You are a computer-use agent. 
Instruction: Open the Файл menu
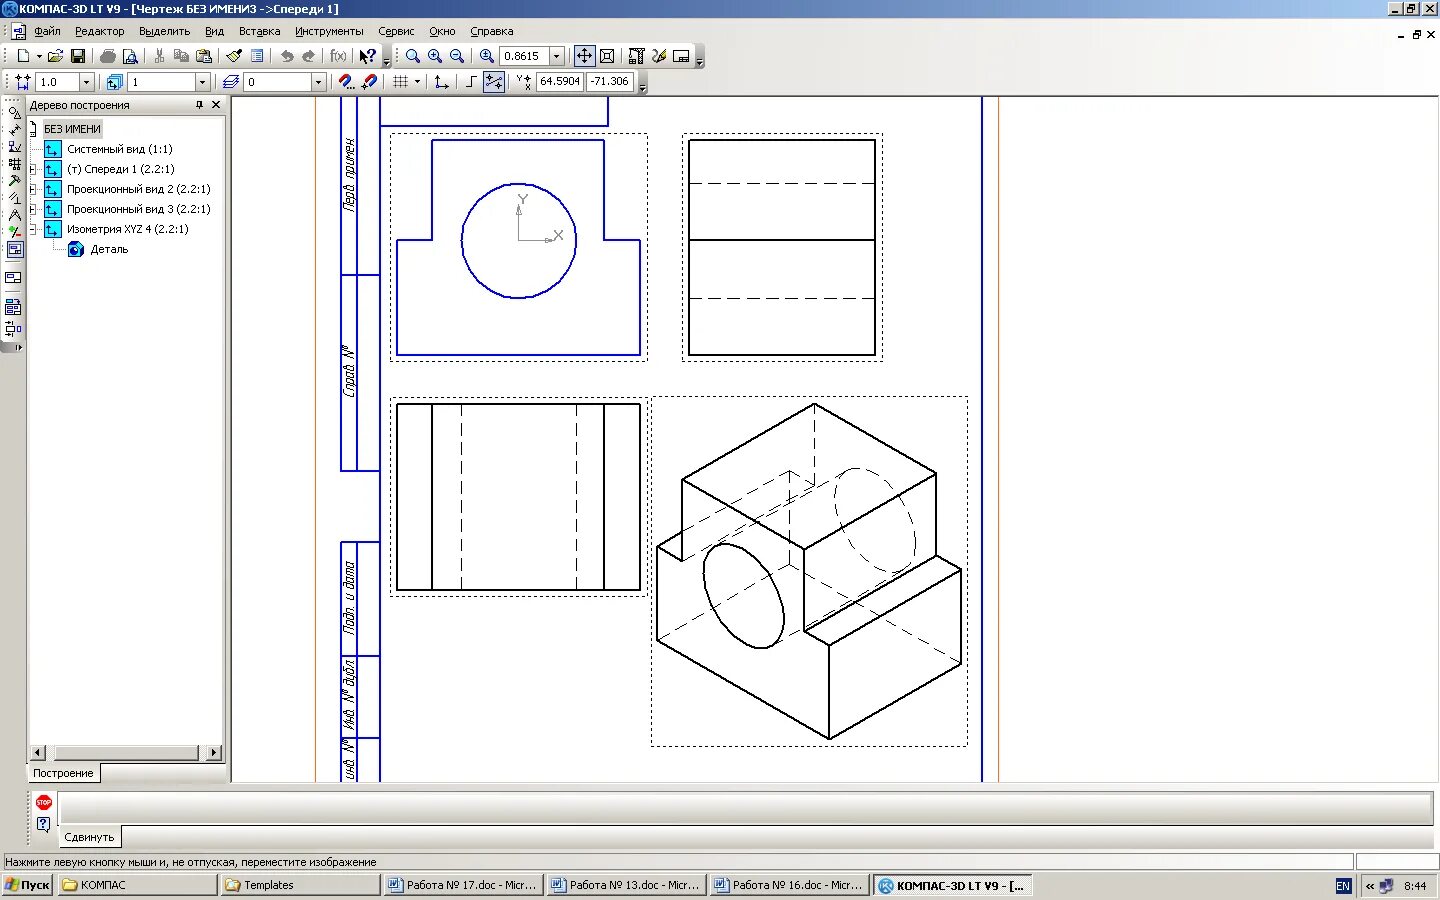click(x=47, y=31)
